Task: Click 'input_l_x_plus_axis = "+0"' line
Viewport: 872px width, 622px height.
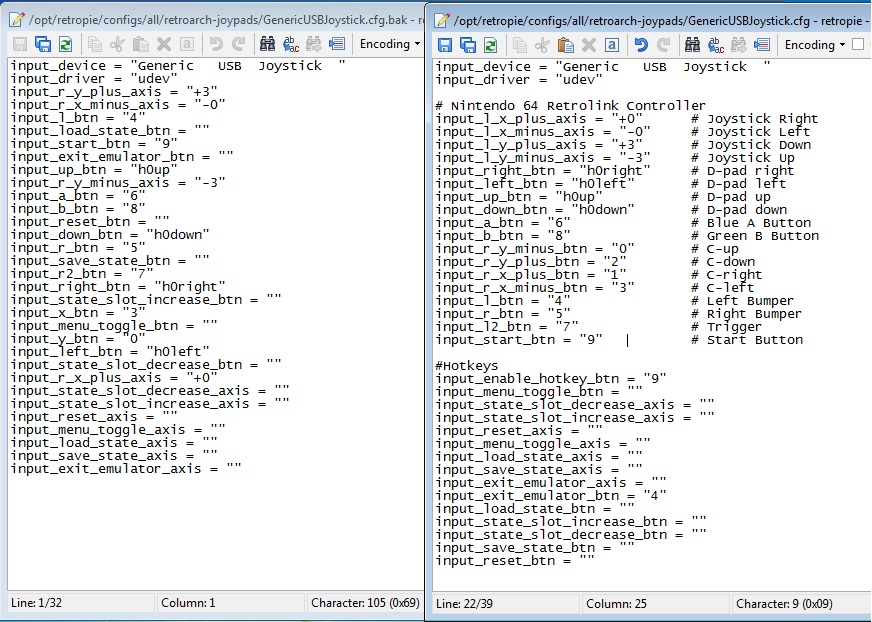Action: click(x=539, y=119)
